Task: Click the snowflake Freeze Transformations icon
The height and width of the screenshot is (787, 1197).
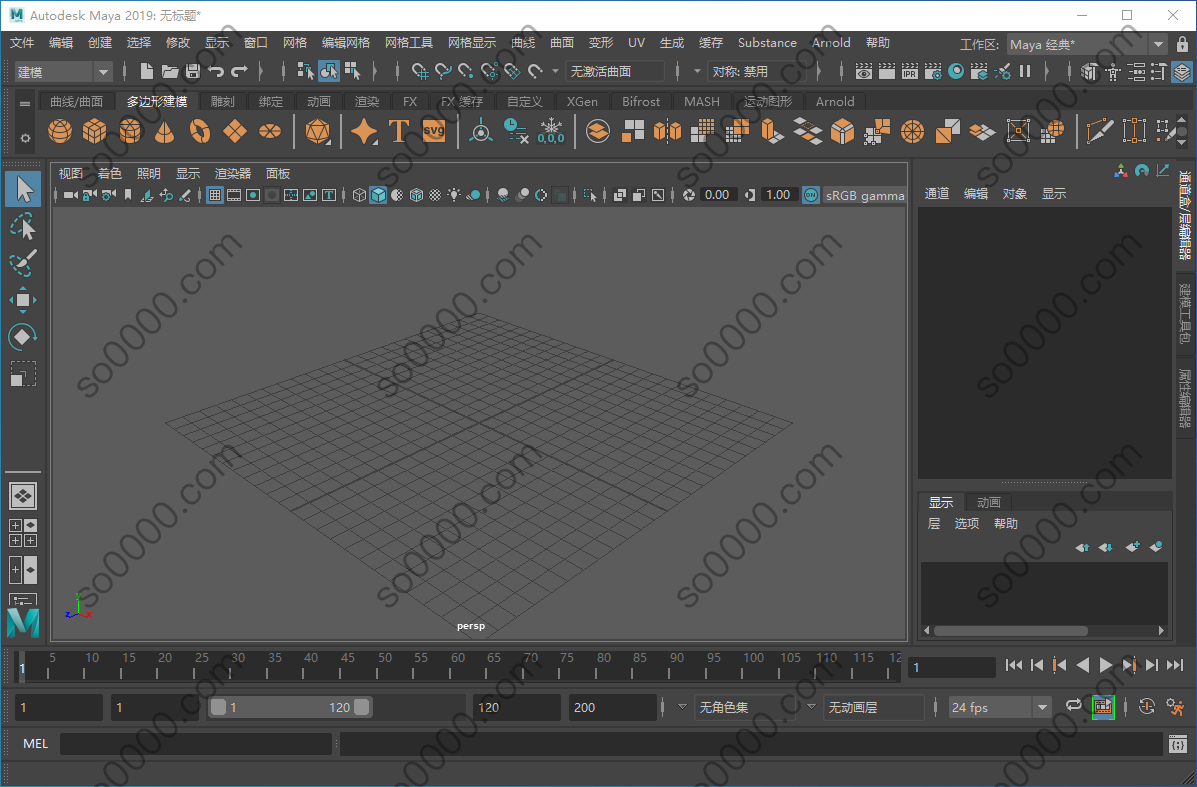Action: [x=550, y=131]
